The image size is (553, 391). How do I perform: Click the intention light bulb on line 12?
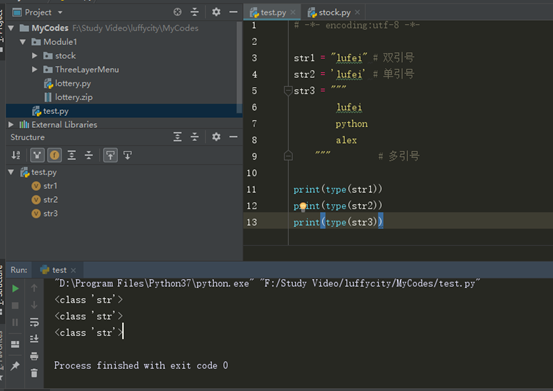point(303,207)
